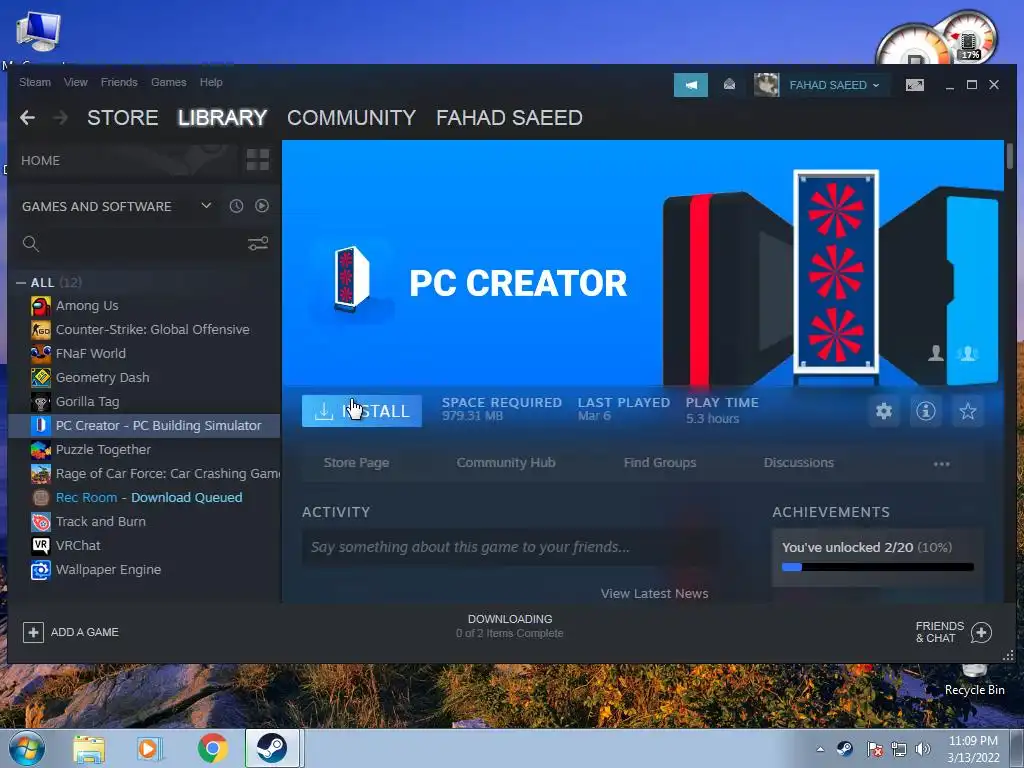1024x768 pixels.
Task: Click the single friend silhouette icon
Action: [936, 353]
